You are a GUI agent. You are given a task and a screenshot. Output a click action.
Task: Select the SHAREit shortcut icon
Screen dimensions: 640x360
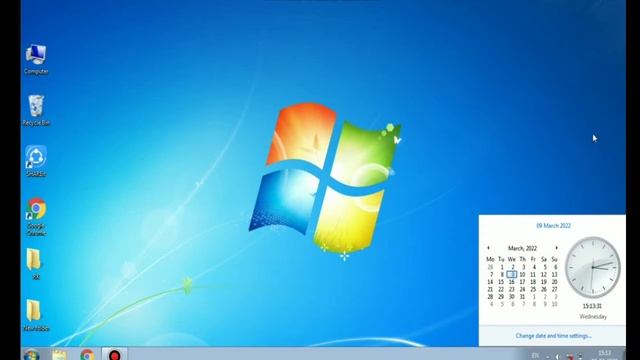36,161
